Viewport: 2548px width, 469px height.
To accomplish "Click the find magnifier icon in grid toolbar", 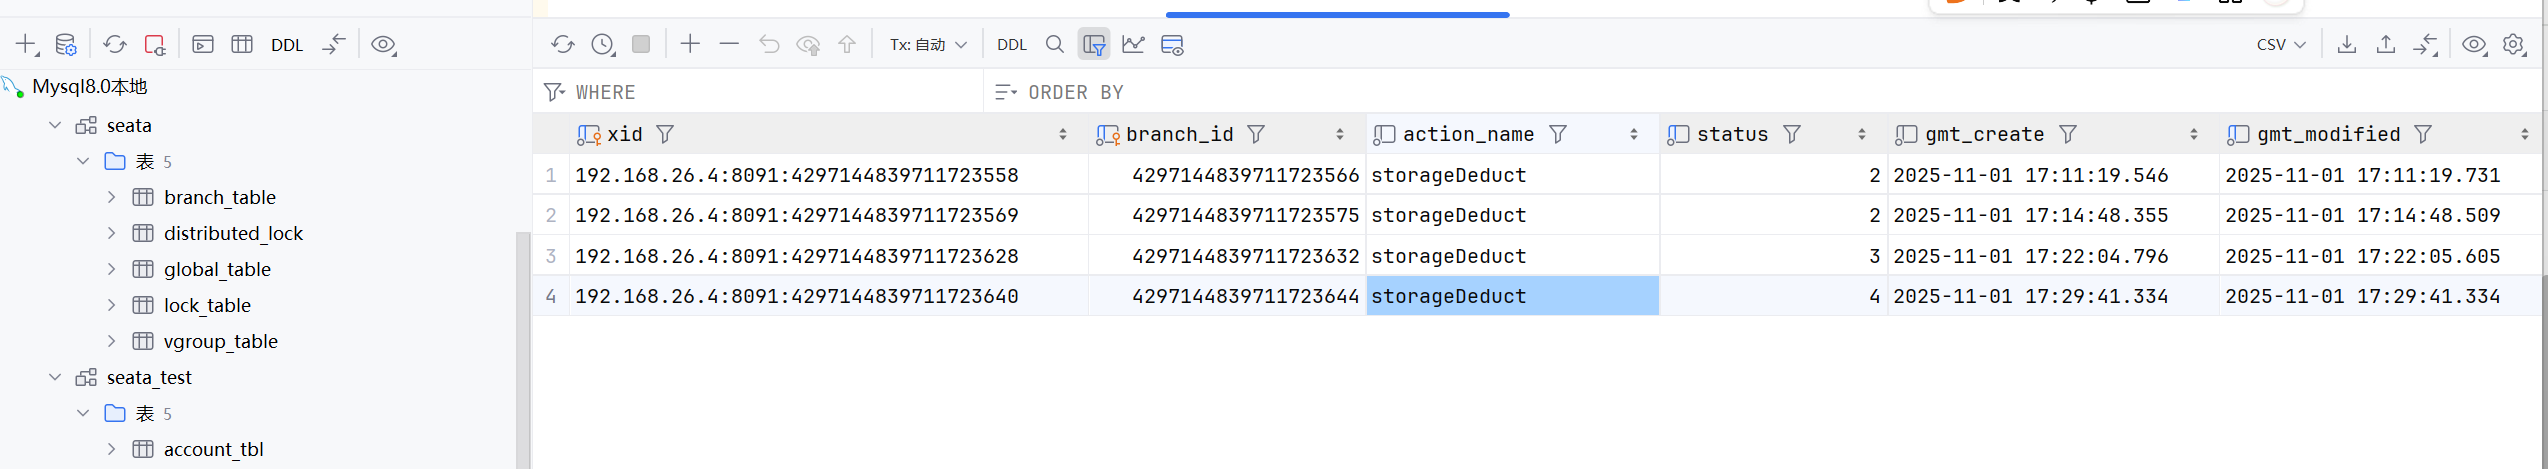I will [1054, 44].
